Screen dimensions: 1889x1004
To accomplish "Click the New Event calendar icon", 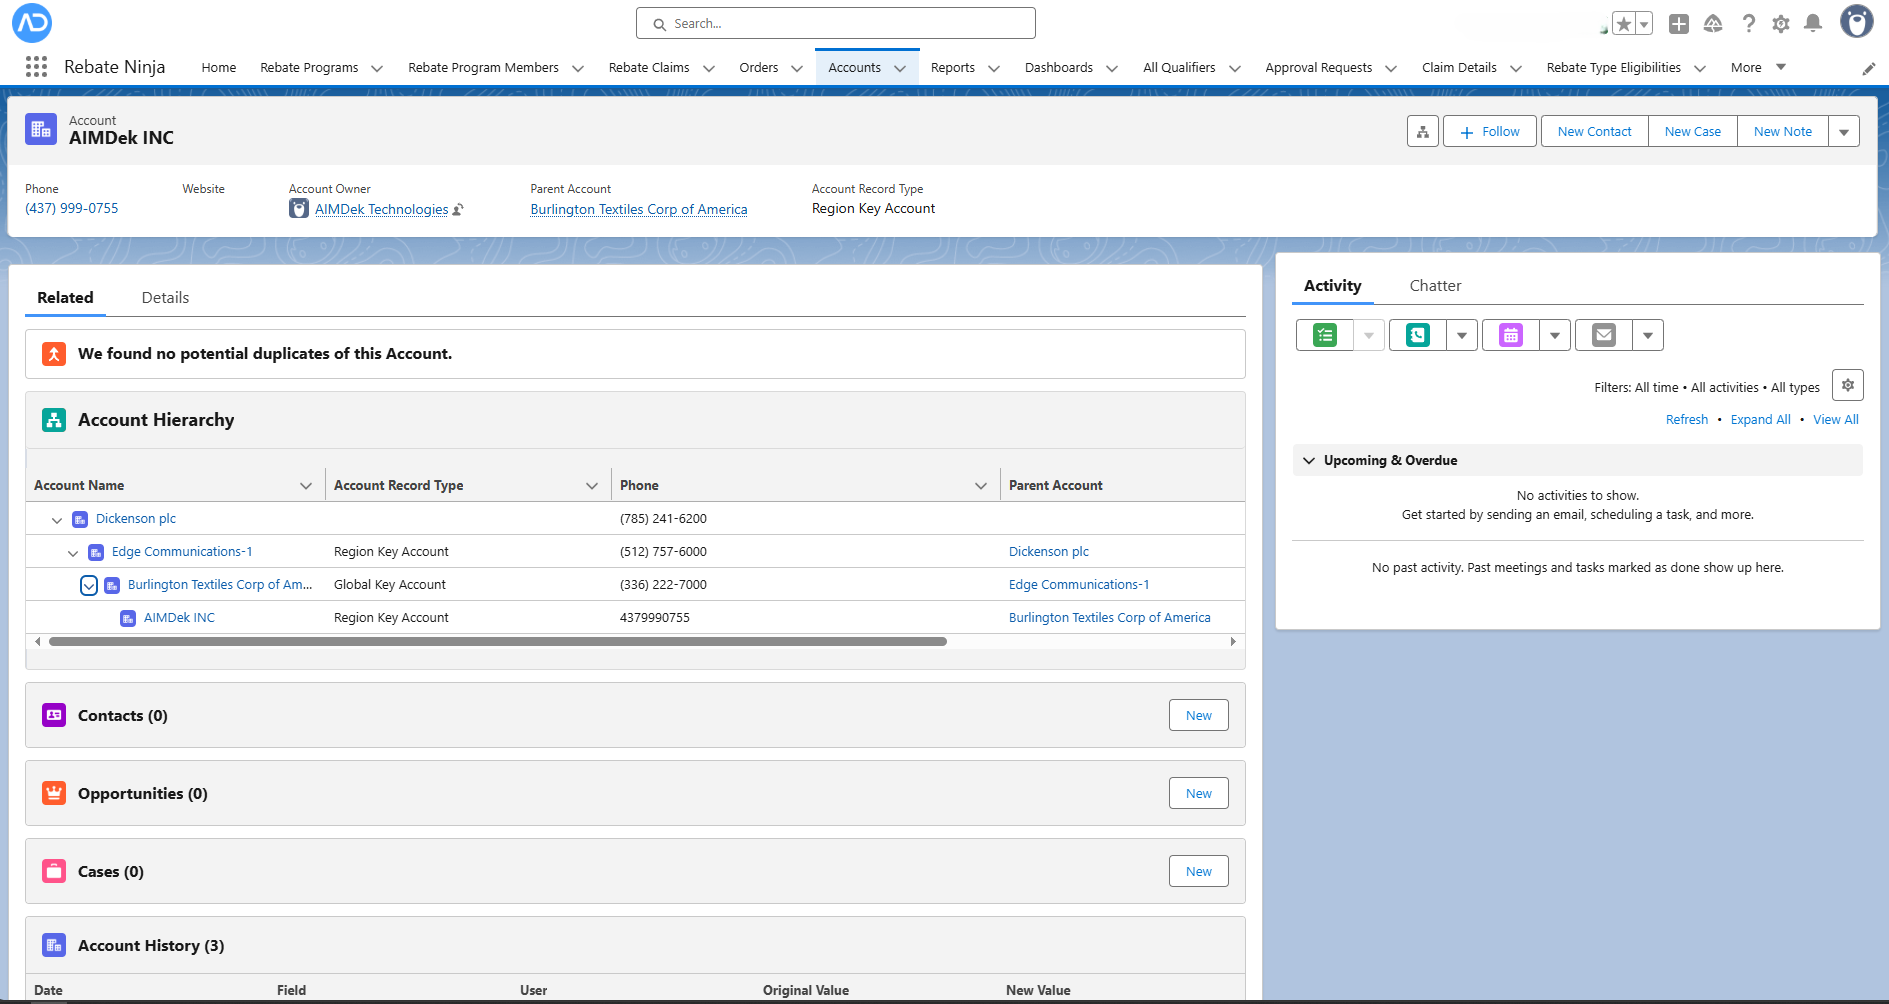I will [1510, 335].
